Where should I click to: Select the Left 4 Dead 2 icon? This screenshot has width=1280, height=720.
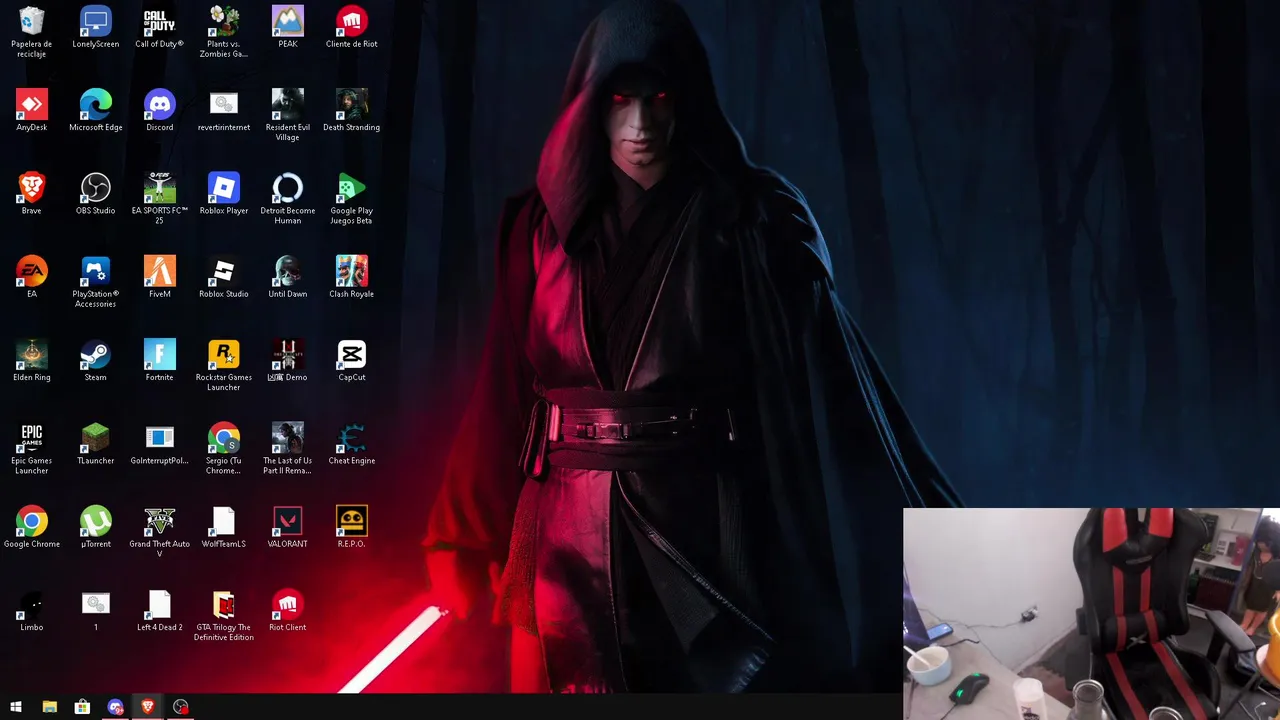(x=159, y=604)
